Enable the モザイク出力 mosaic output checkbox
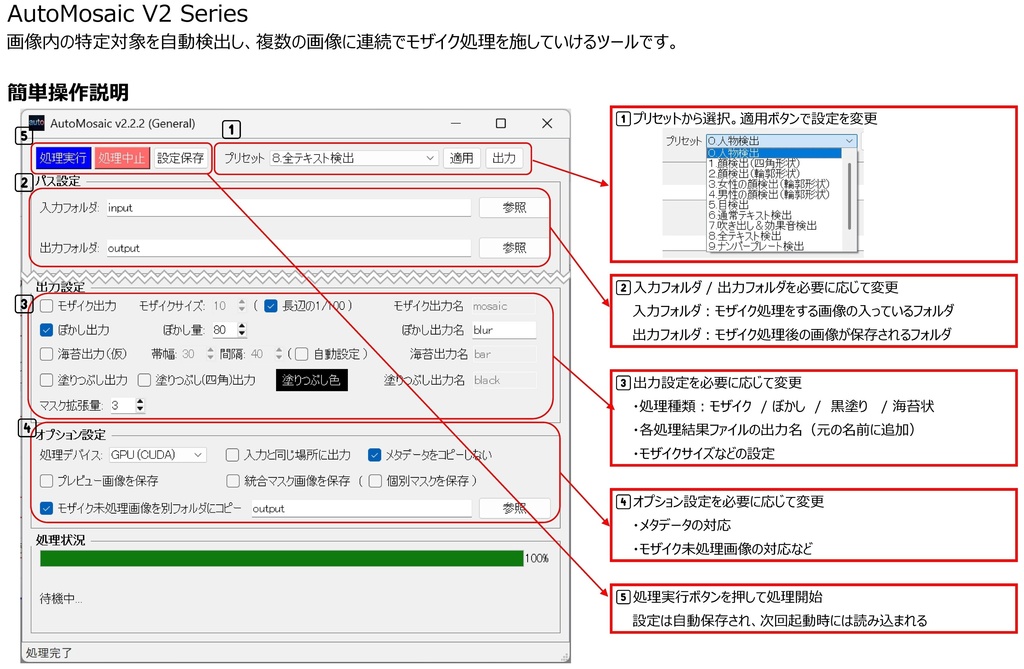Viewport: 1024px width, 669px height. coord(48,306)
